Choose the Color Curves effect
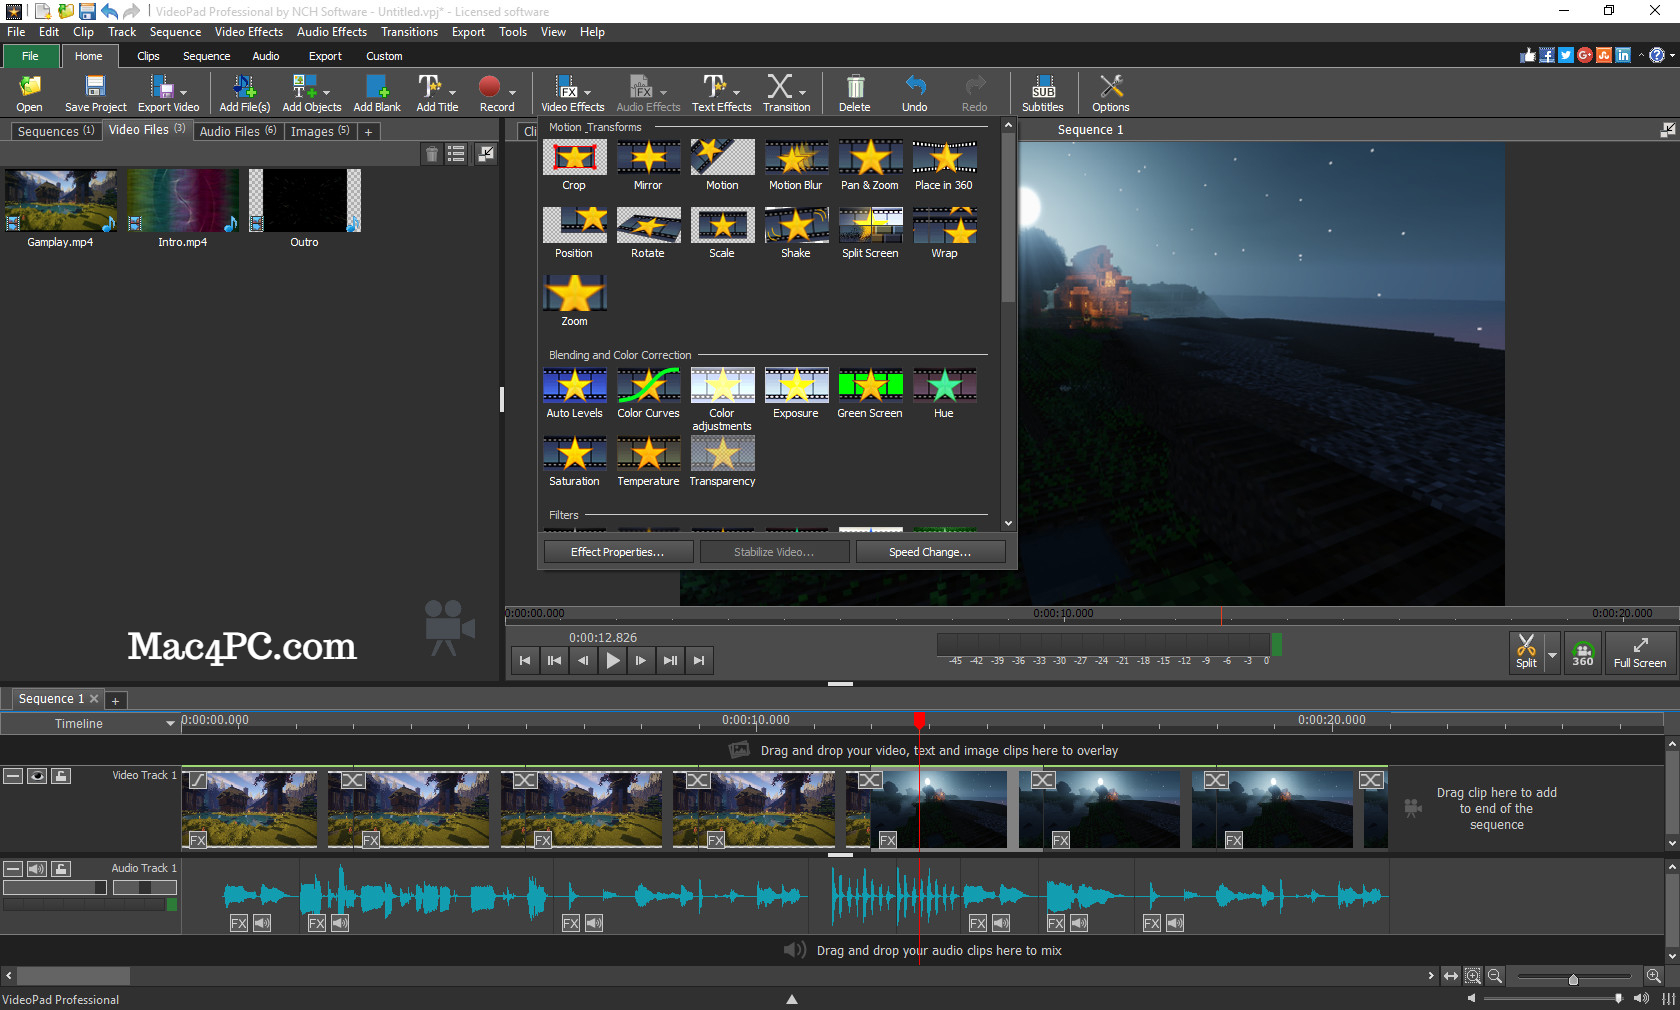This screenshot has width=1680, height=1010. (648, 393)
